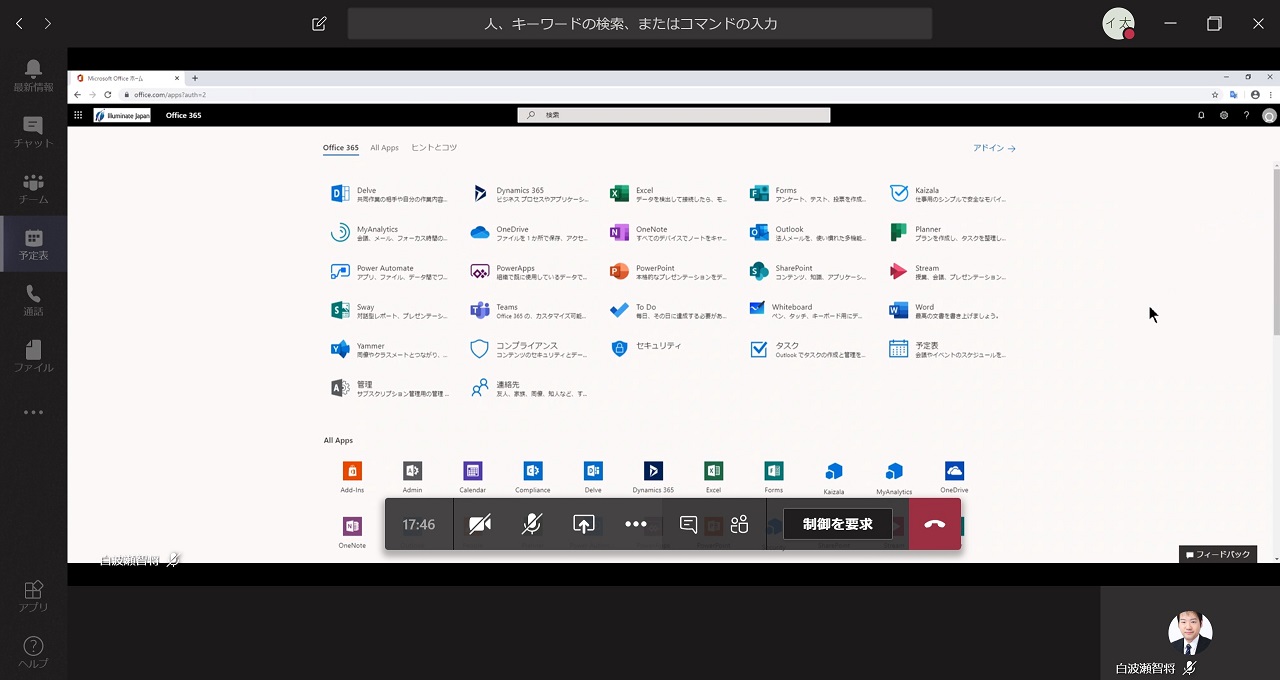Open Excel in the Office 365 list
This screenshot has height=680, width=1280.
(x=668, y=194)
